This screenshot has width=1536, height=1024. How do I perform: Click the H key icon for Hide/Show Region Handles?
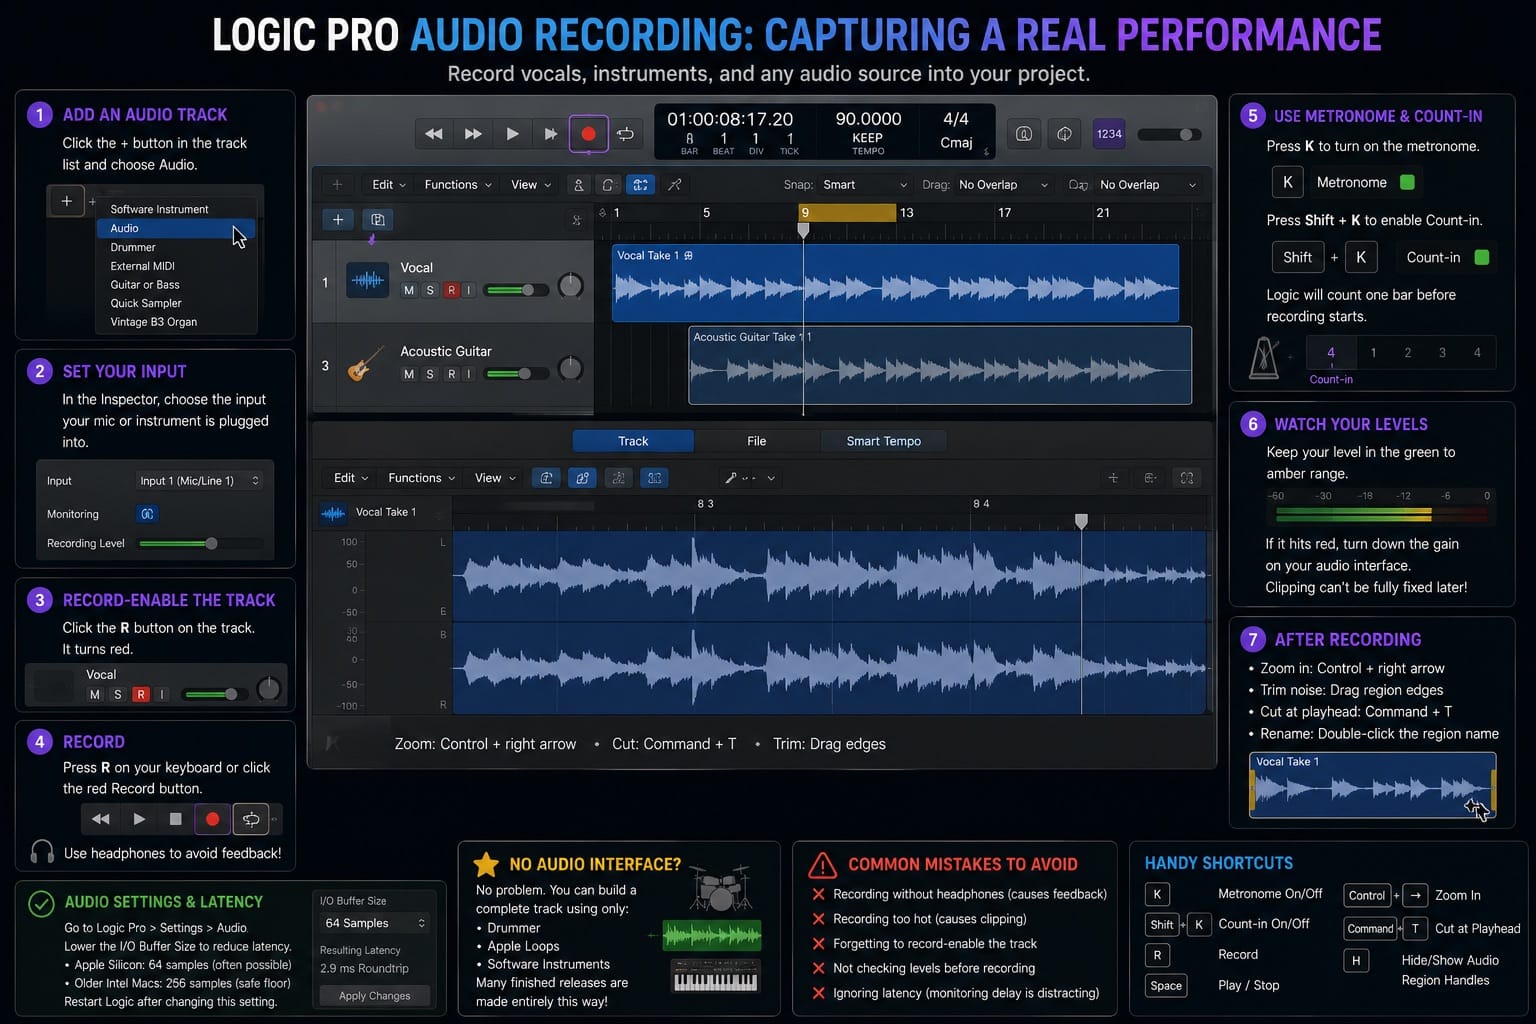click(1356, 960)
